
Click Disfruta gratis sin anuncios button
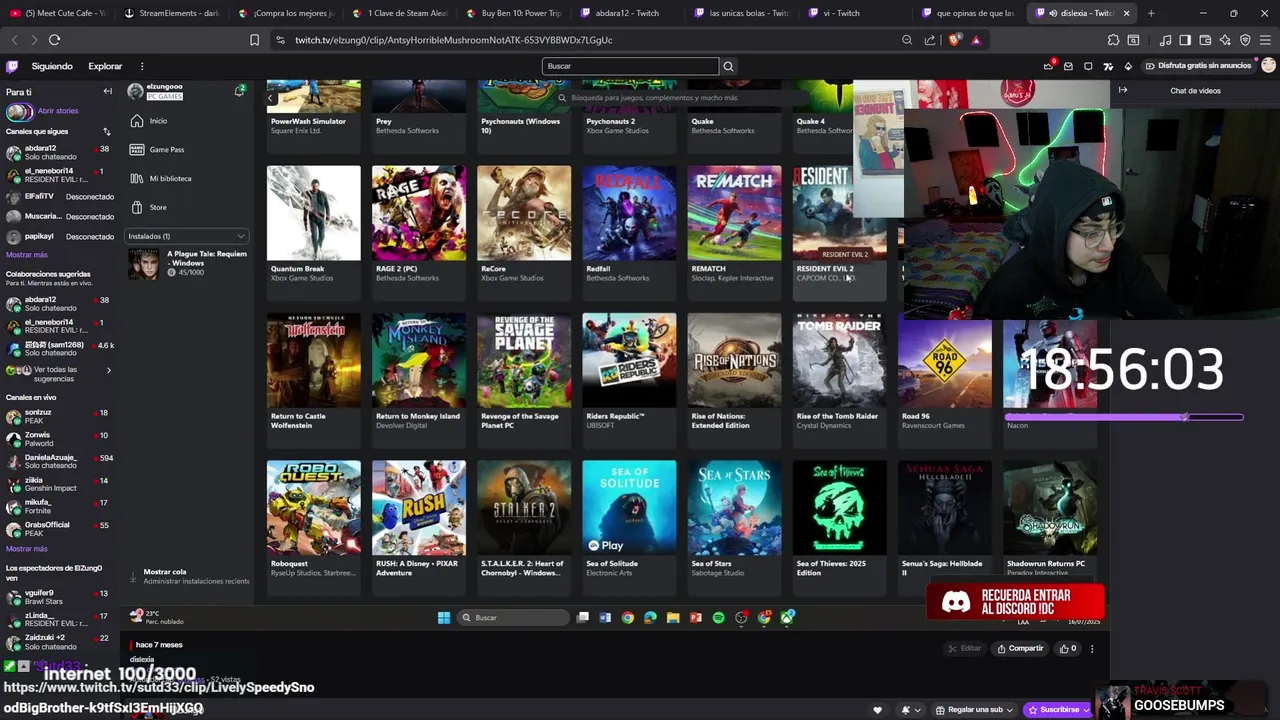1198,66
